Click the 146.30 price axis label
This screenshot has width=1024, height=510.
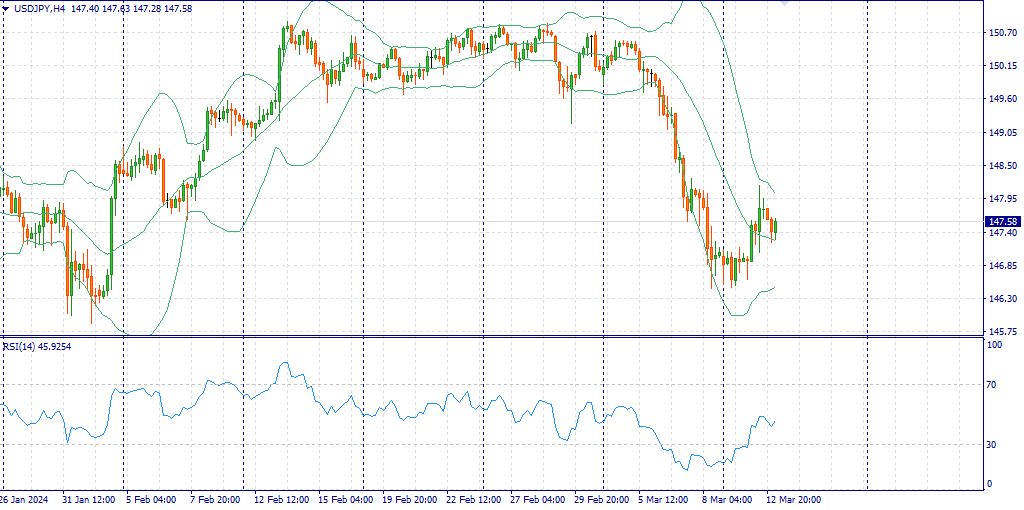click(1002, 298)
